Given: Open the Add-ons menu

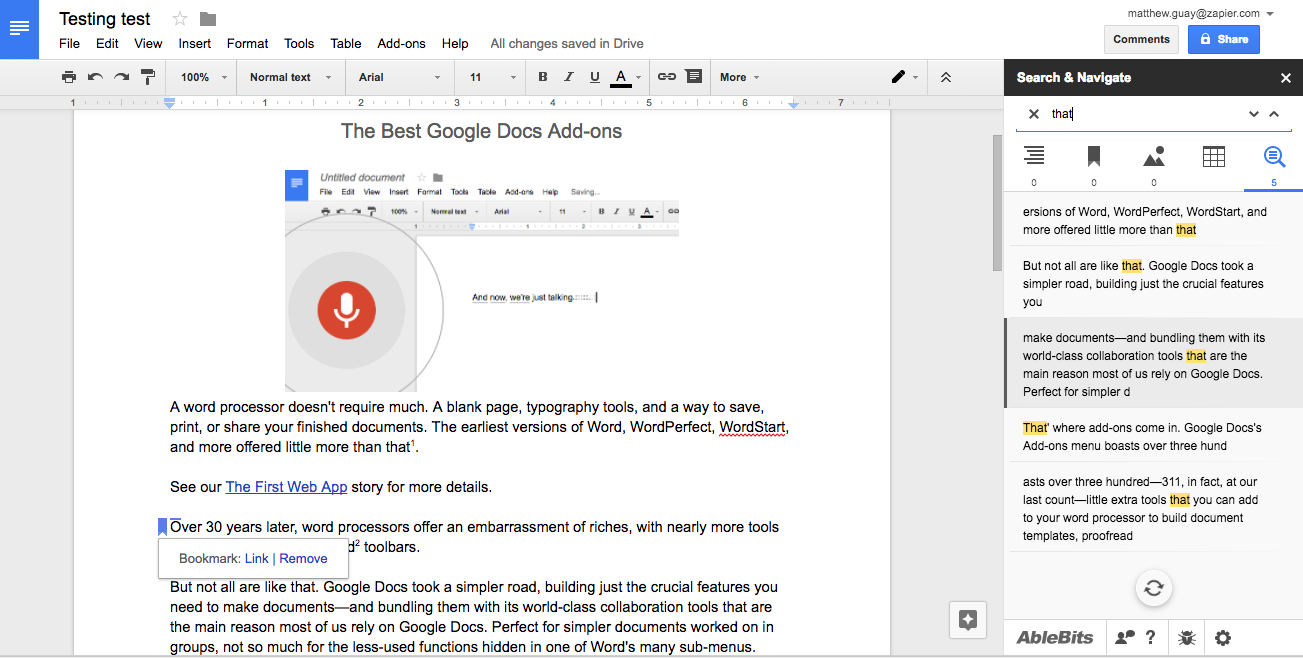Looking at the screenshot, I should [401, 43].
